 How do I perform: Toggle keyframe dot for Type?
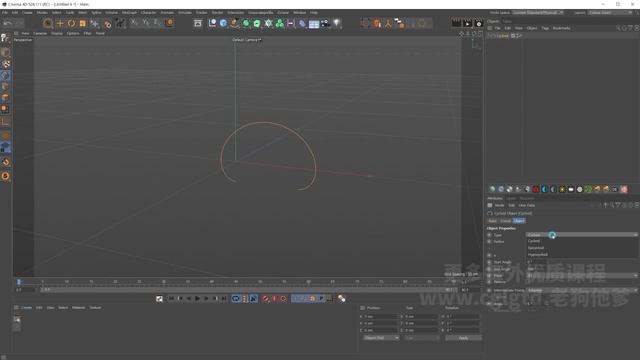pyautogui.click(x=489, y=235)
